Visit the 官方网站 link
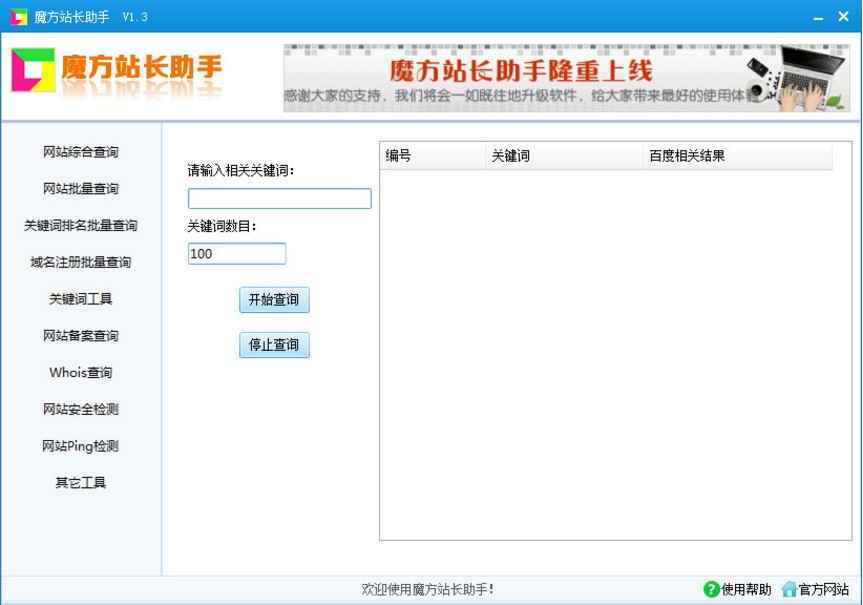Viewport: 863px width, 605px height. [x=823, y=590]
